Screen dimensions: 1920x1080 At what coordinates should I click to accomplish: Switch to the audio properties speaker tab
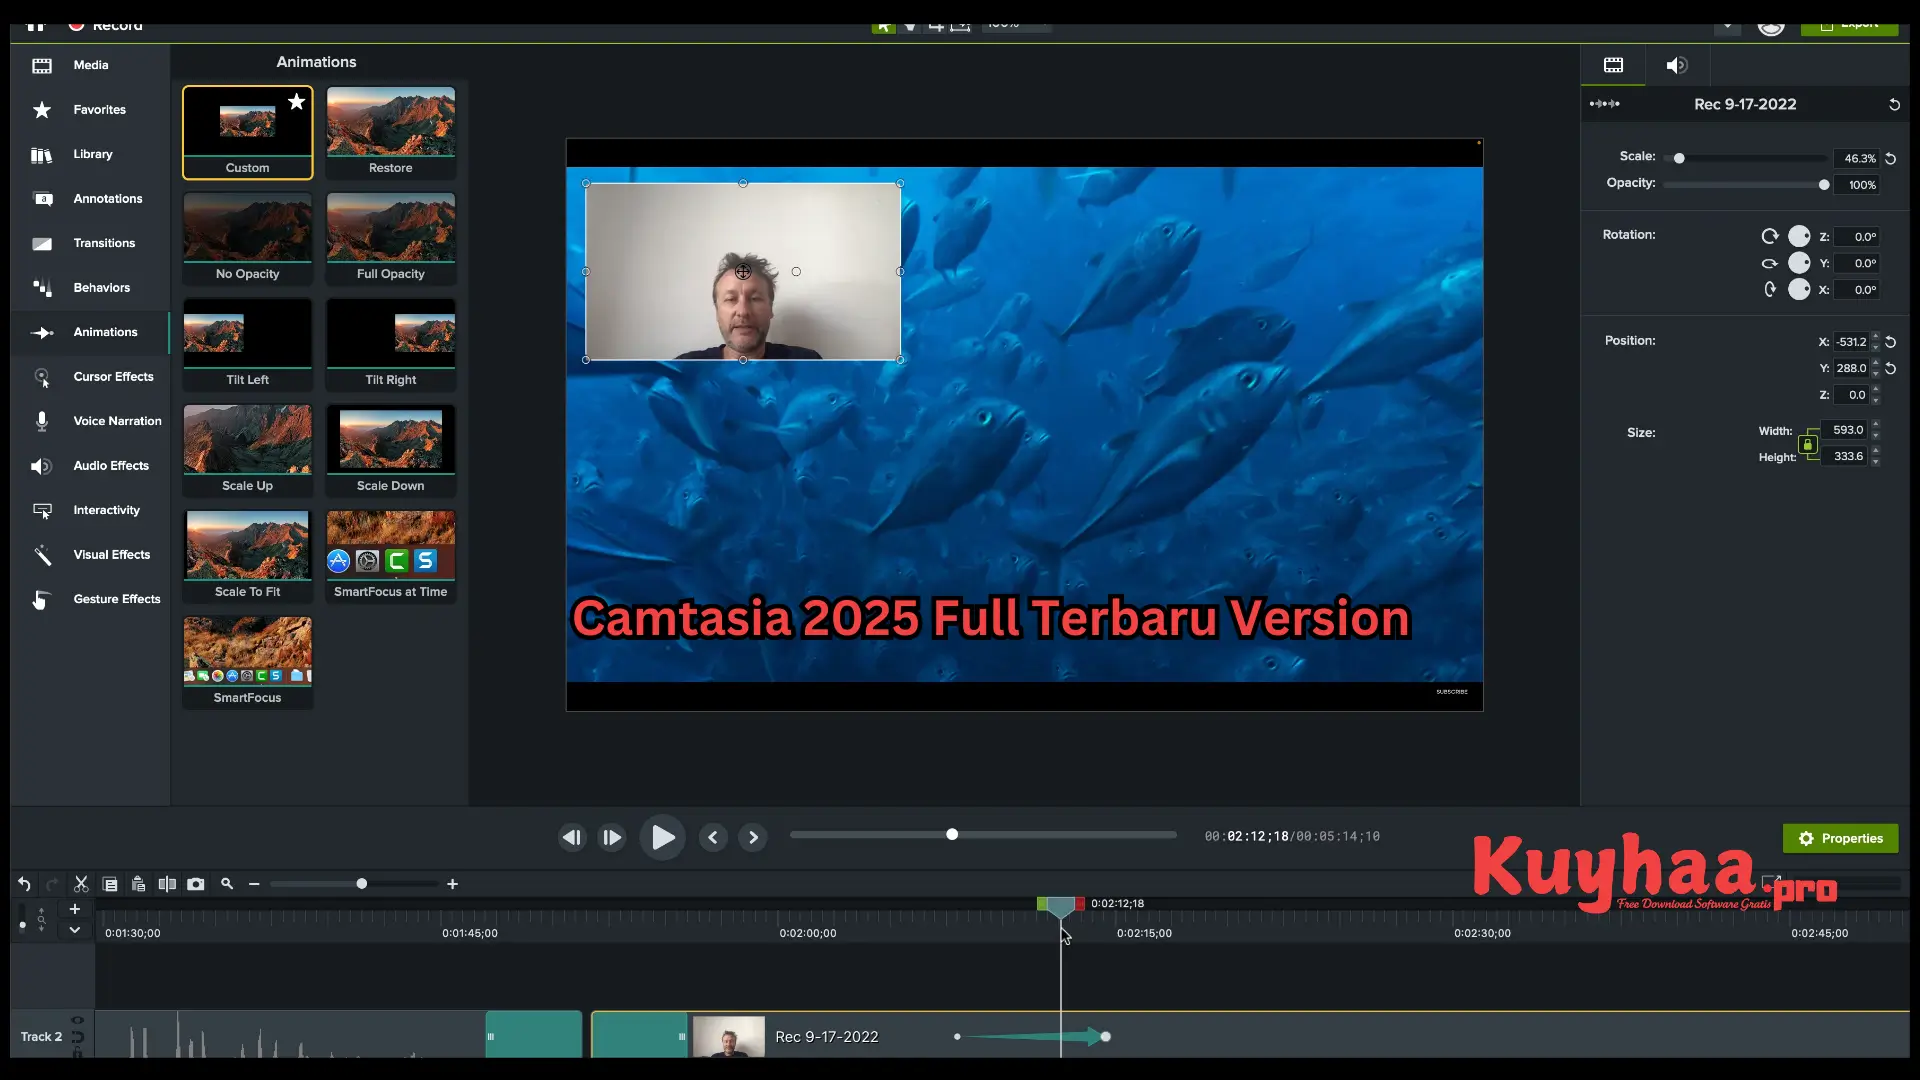coord(1677,65)
